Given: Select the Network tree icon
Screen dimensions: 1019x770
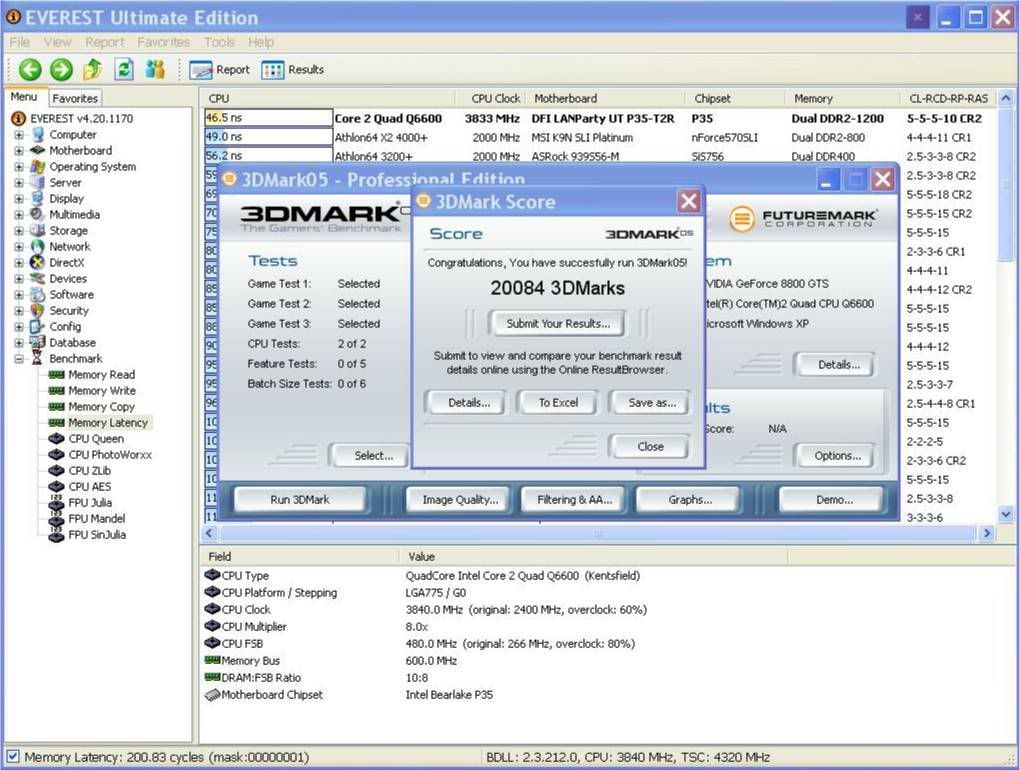Looking at the screenshot, I should pos(38,246).
